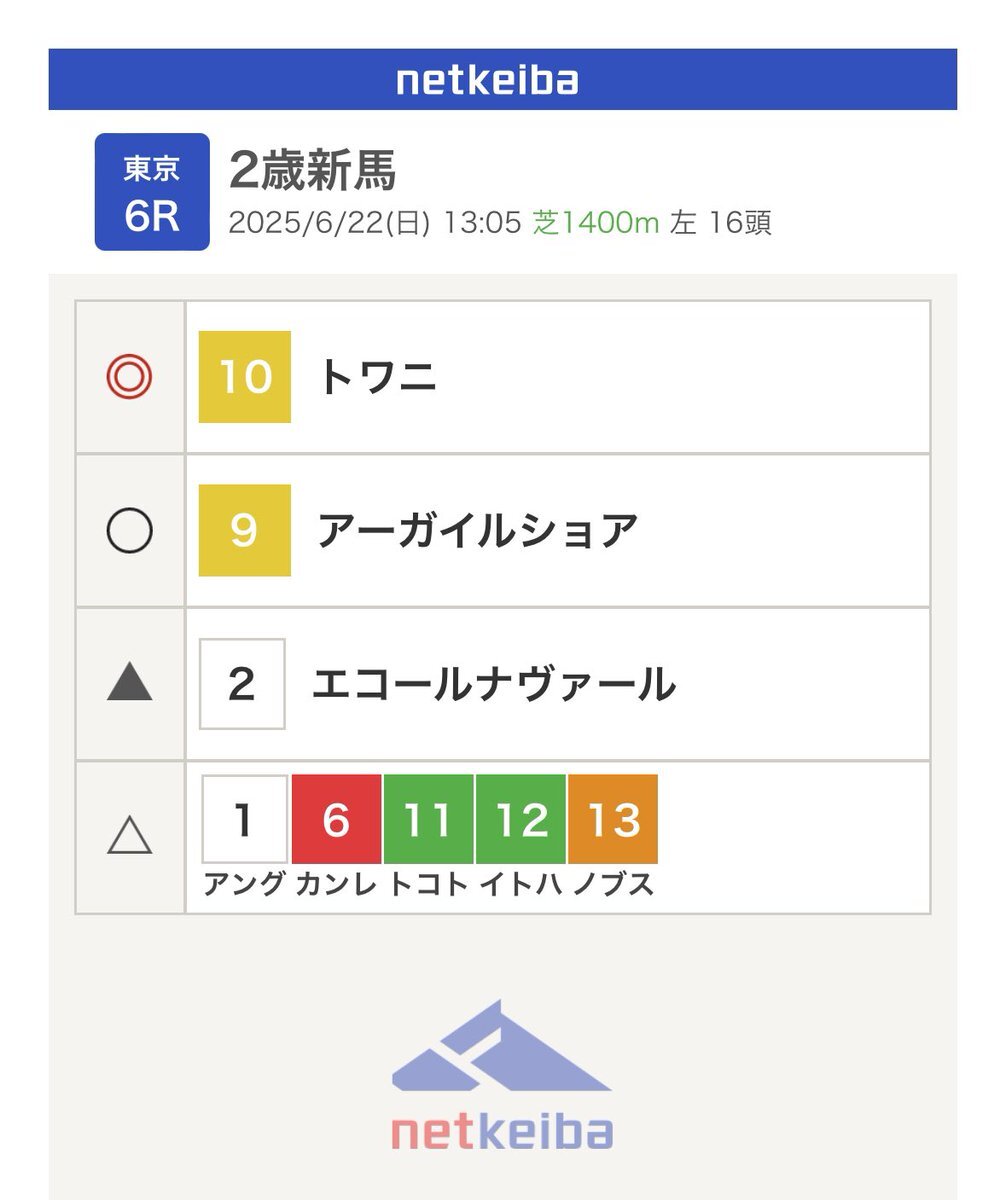Click the 芝1400m course text
The width and height of the screenshot is (1006, 1200).
click(x=596, y=222)
